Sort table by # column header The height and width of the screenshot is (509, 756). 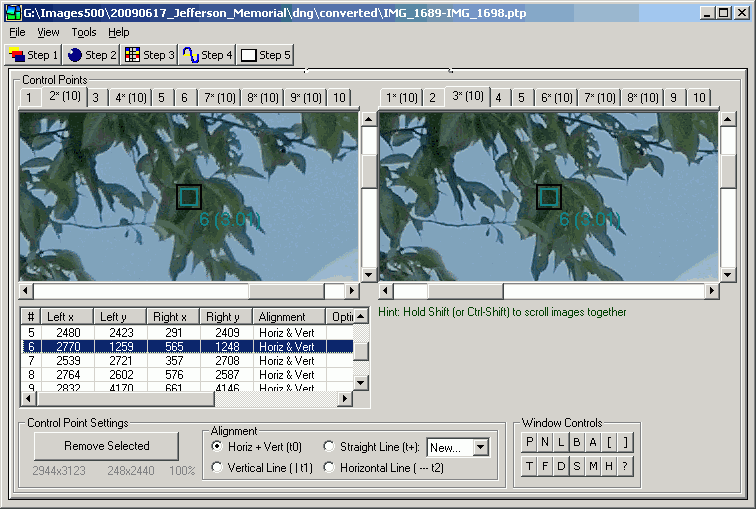(x=31, y=317)
